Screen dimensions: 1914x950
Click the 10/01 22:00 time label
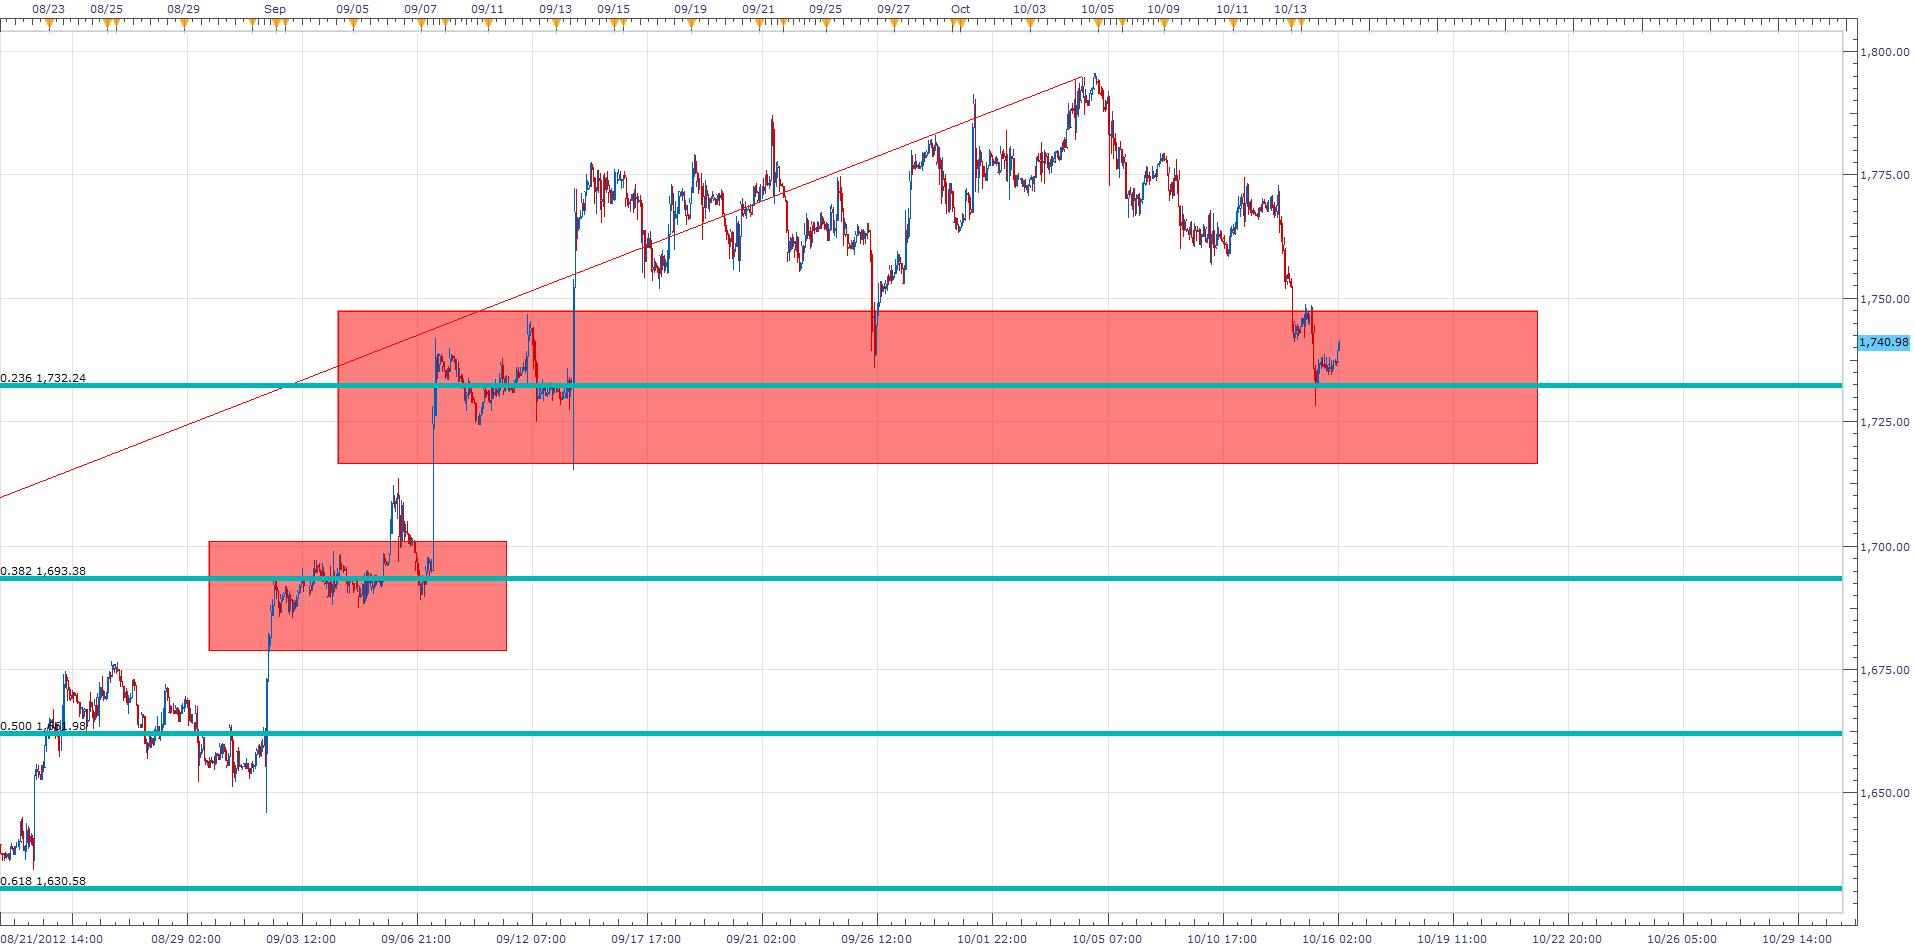click(x=992, y=939)
